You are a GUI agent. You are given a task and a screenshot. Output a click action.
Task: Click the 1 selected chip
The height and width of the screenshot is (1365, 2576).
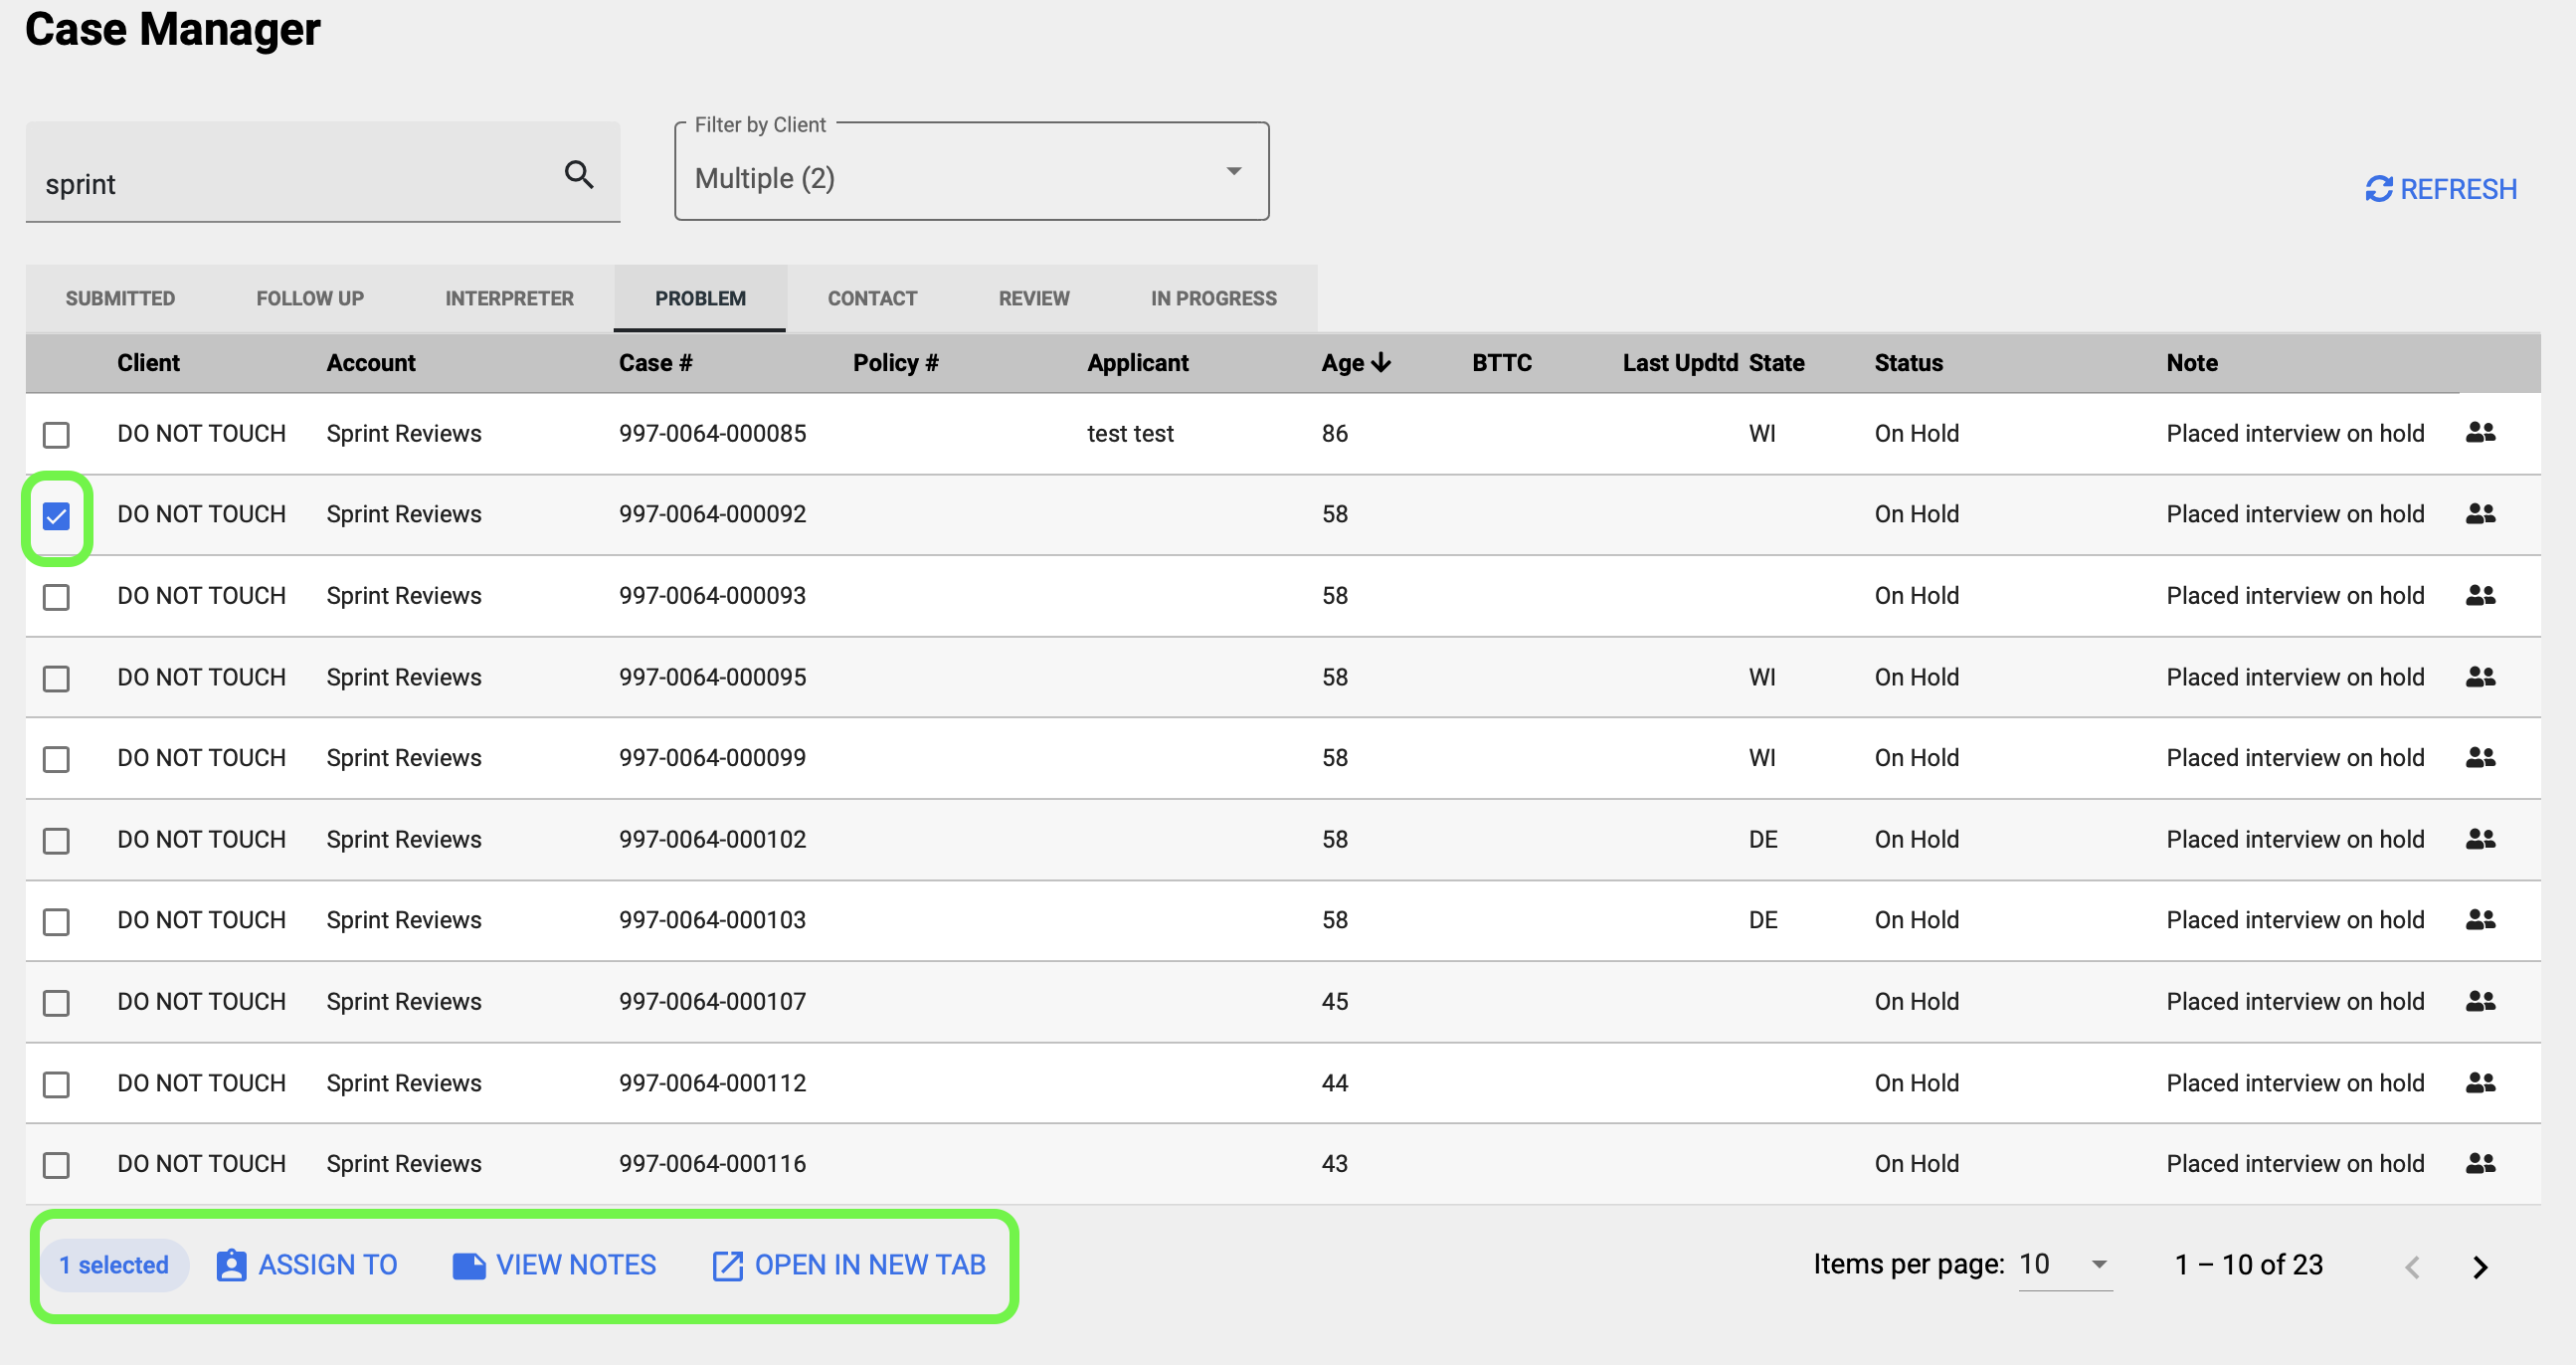(113, 1265)
